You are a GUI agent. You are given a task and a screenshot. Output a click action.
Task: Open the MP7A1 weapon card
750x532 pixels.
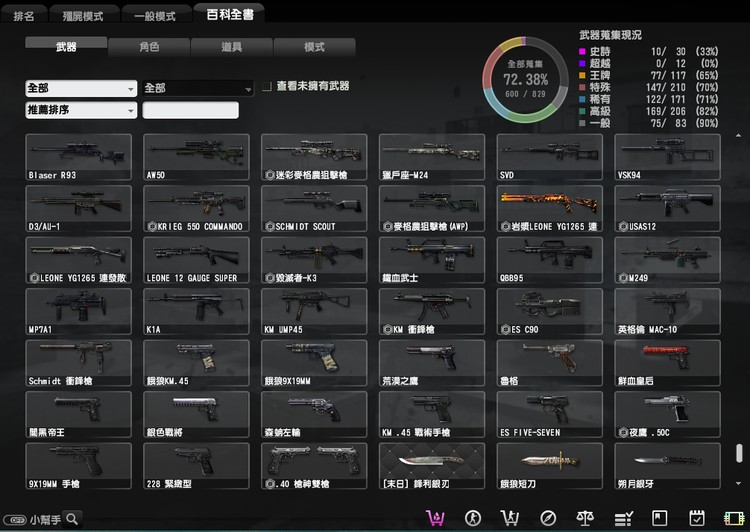(x=78, y=311)
